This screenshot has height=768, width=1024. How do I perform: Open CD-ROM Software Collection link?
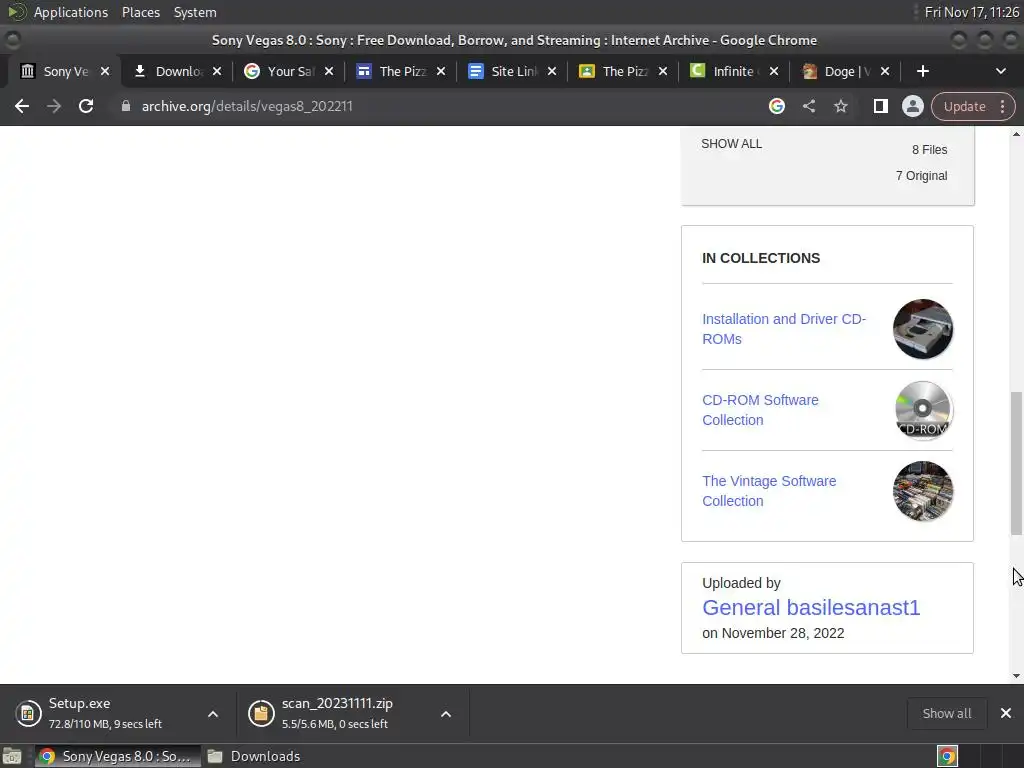tap(760, 409)
